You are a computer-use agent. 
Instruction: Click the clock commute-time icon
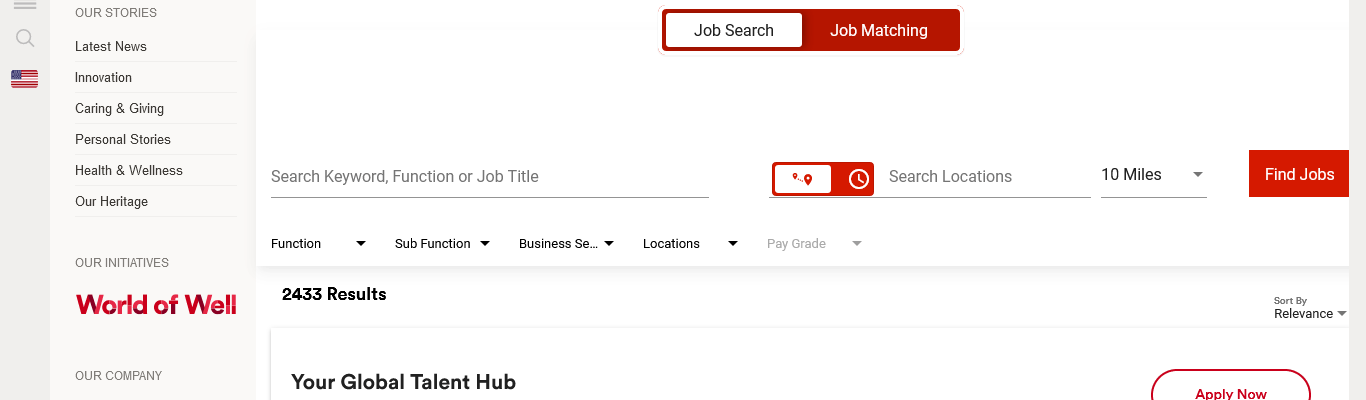(858, 179)
